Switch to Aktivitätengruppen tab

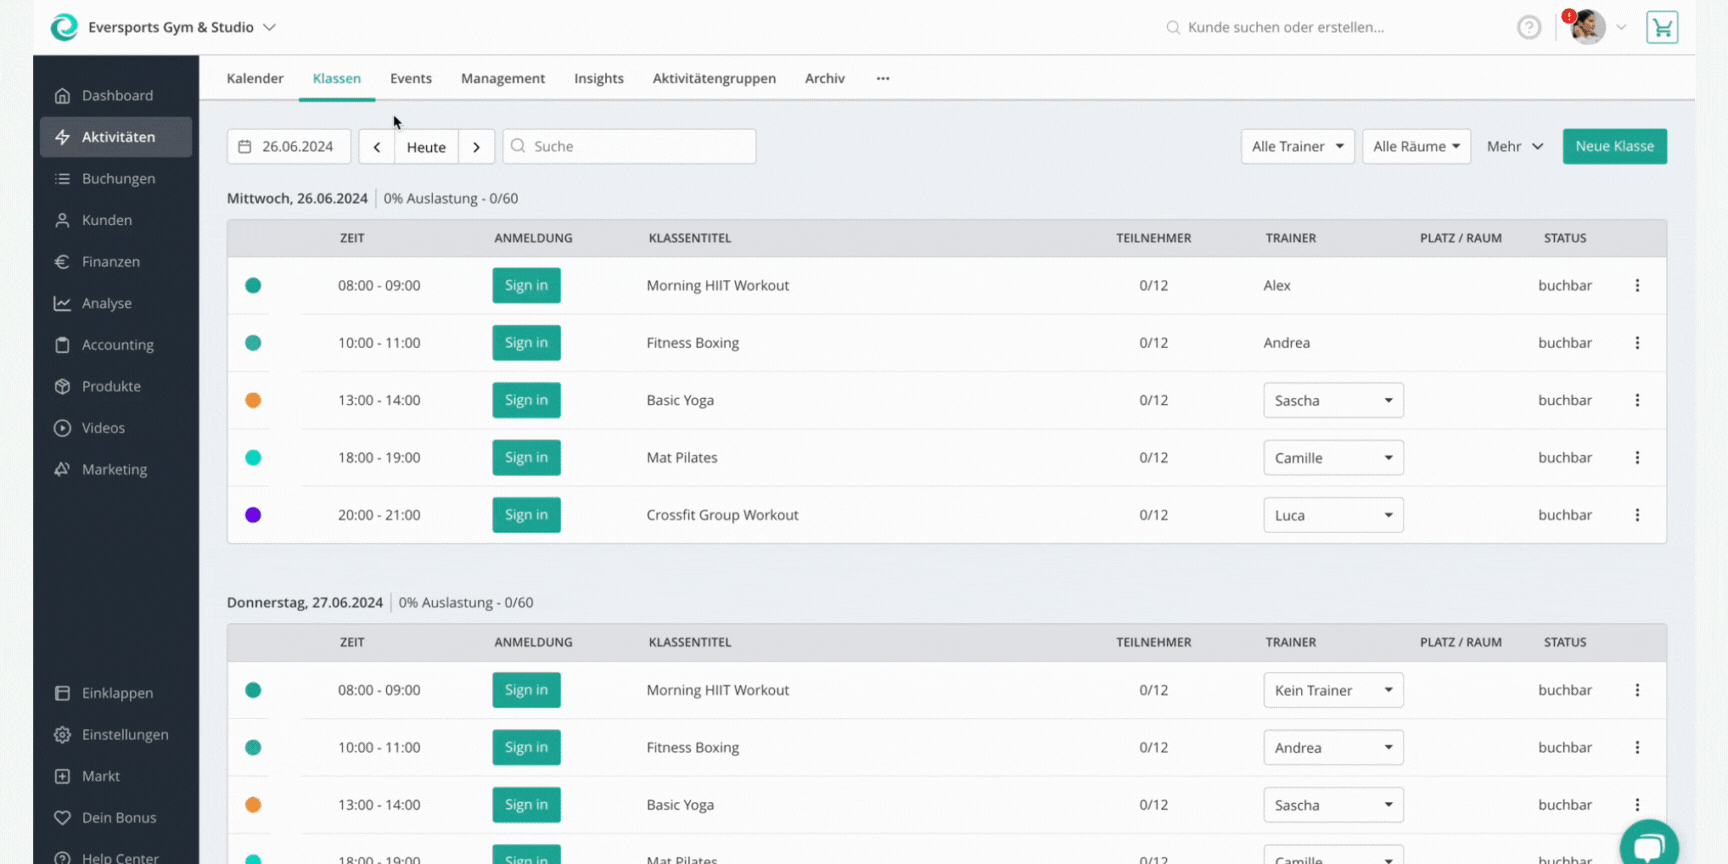point(714,78)
